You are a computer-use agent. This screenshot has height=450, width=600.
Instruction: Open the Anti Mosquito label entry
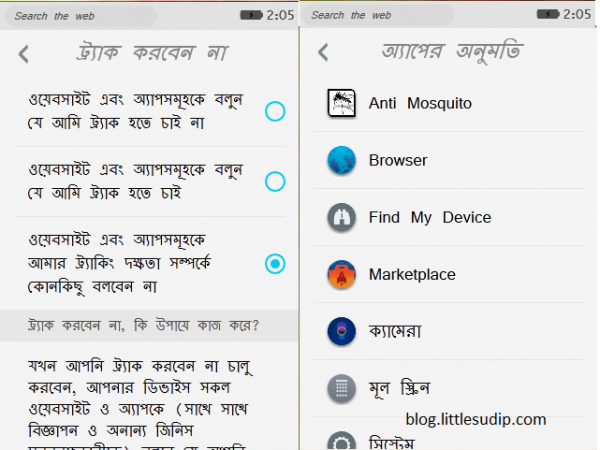pos(420,103)
